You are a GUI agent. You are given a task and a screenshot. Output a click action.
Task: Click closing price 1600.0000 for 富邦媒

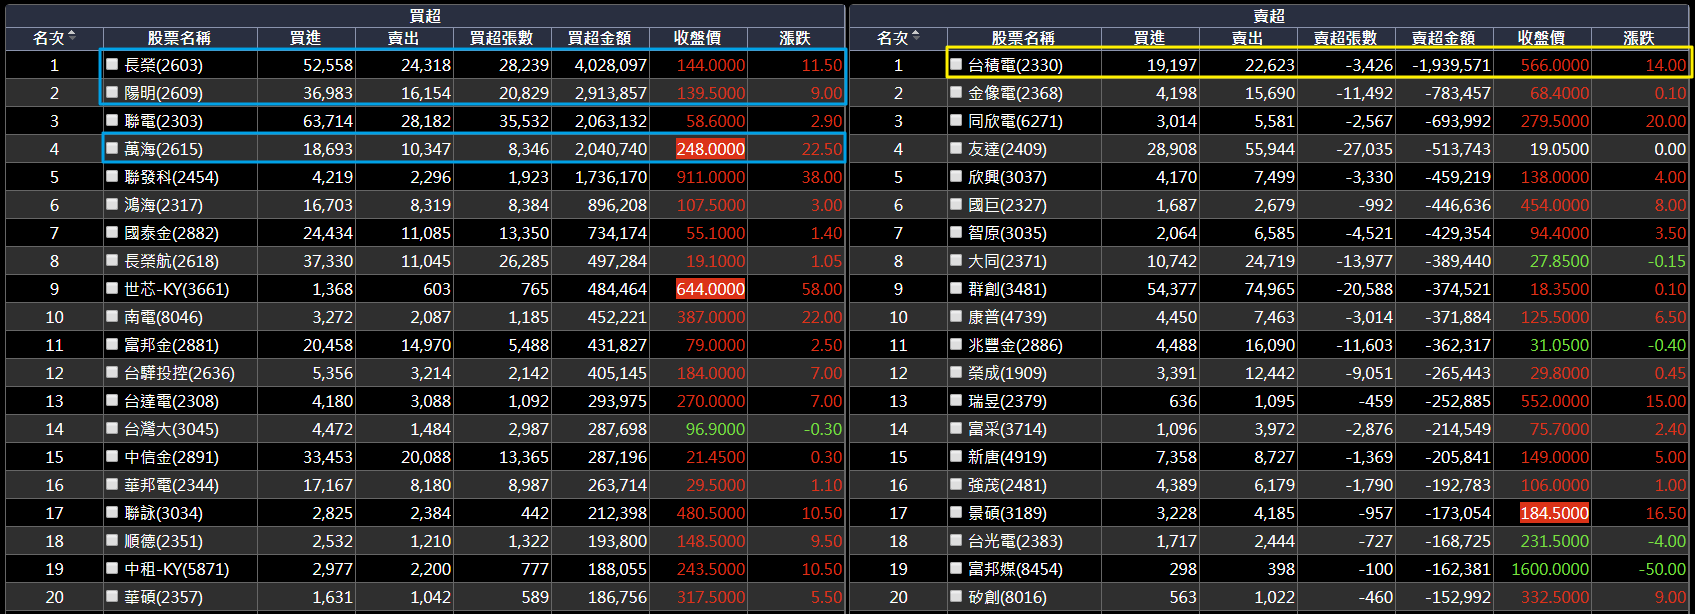[x=1550, y=569]
